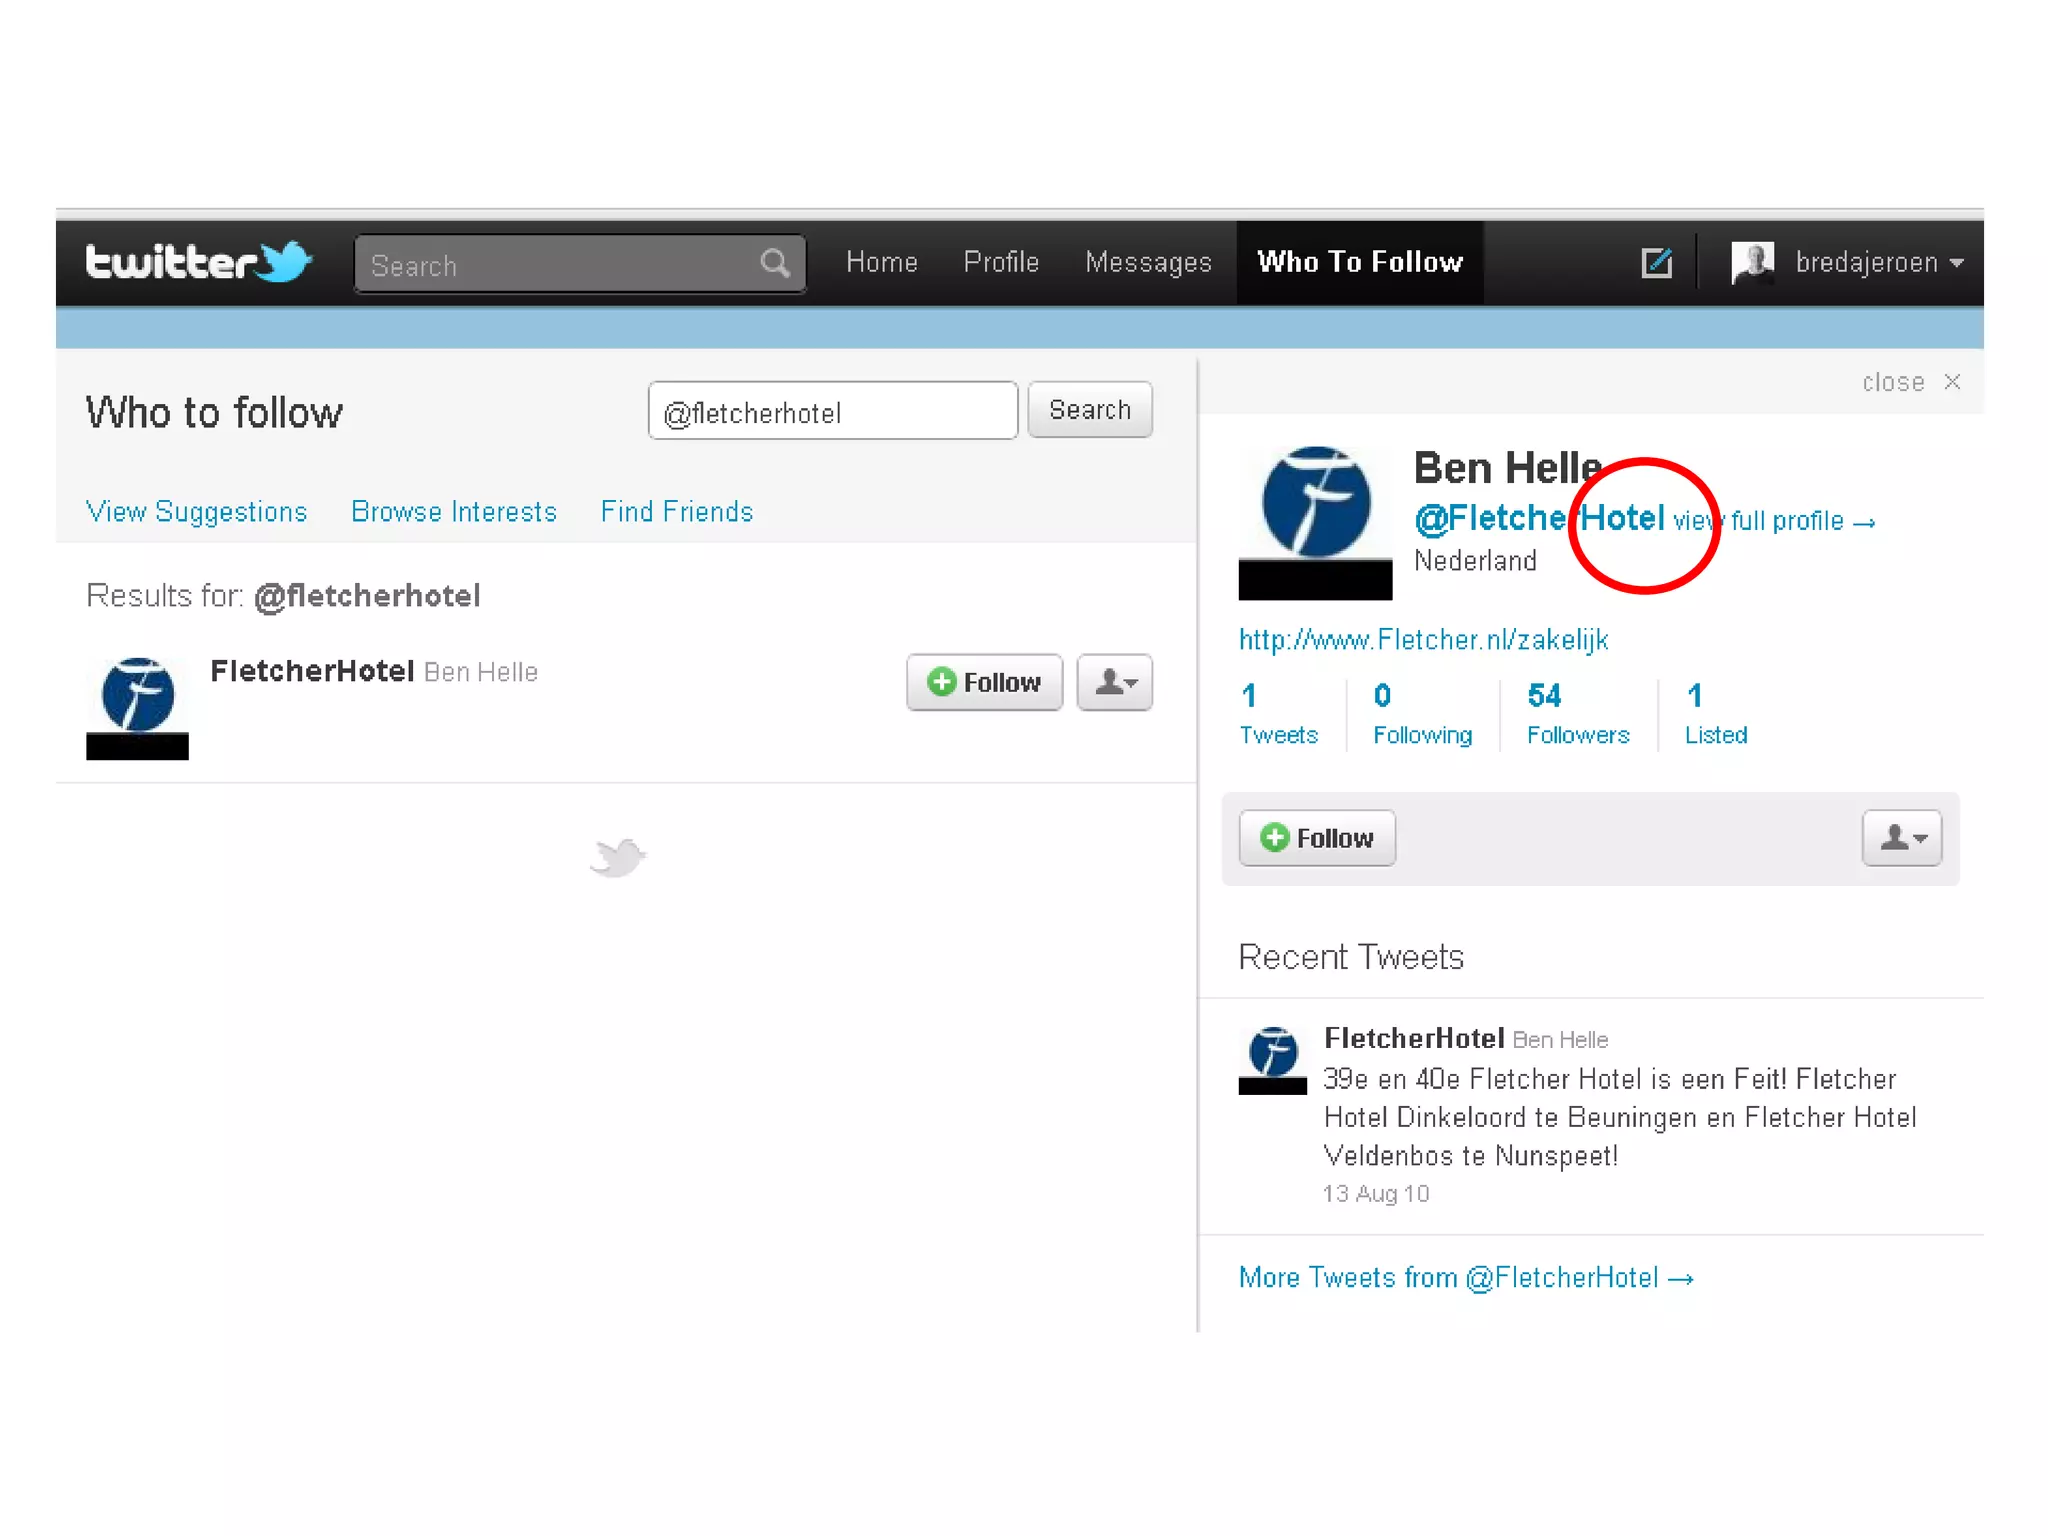Viewport: 2048px width, 1536px height.
Task: Click the magnifier icon in top search bar
Action: pyautogui.click(x=775, y=264)
